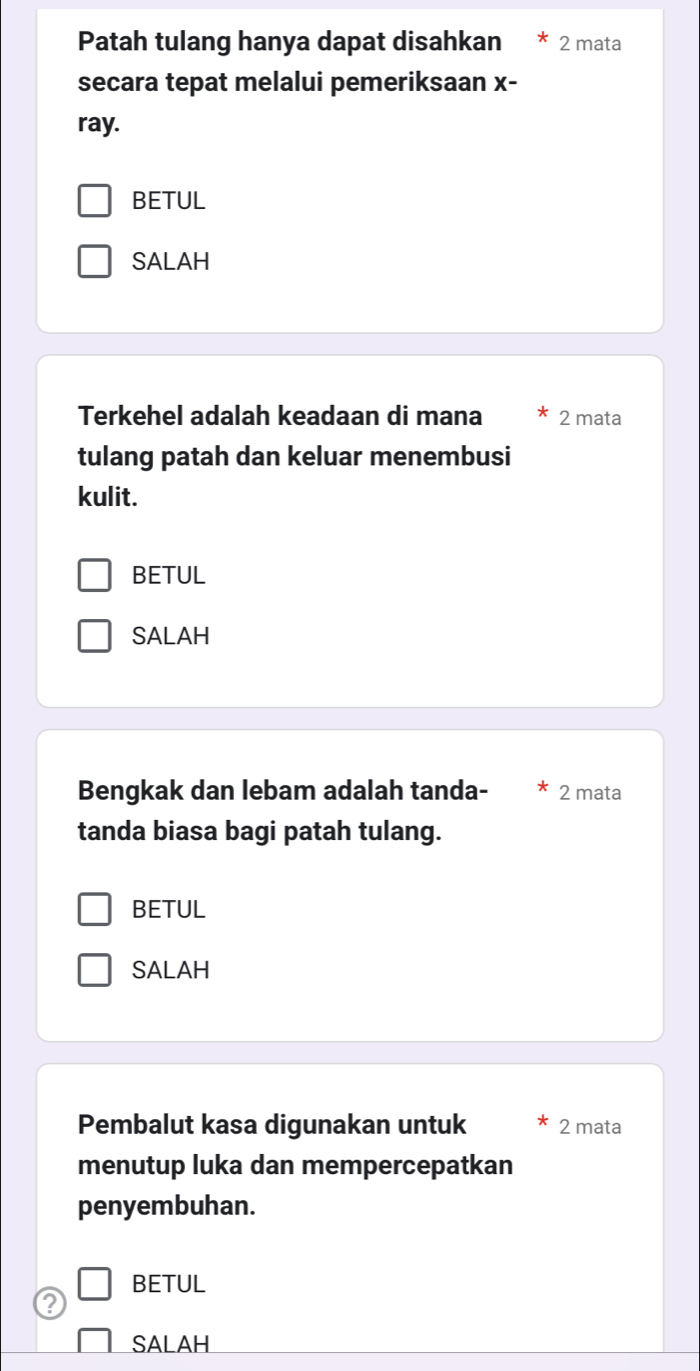Viewport: 700px width, 1371px height.
Task: Mark BETUL checkbox for Pembalut kasa question
Action: tap(96, 1283)
